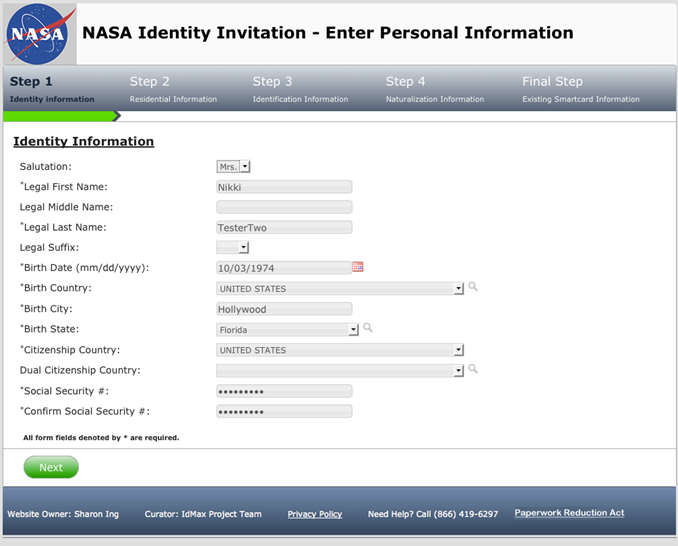Click the Dual Citizenship Country search magnifier
The height and width of the screenshot is (546, 678).
click(x=473, y=369)
